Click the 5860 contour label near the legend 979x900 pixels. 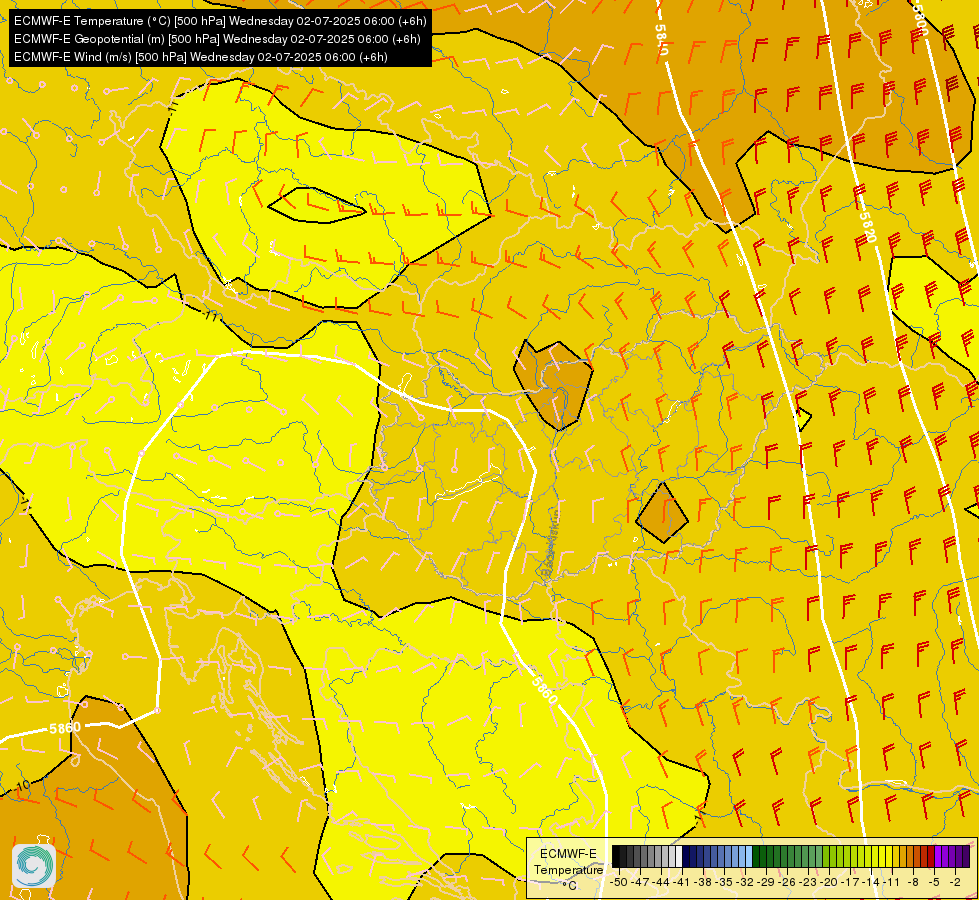pyautogui.click(x=544, y=691)
